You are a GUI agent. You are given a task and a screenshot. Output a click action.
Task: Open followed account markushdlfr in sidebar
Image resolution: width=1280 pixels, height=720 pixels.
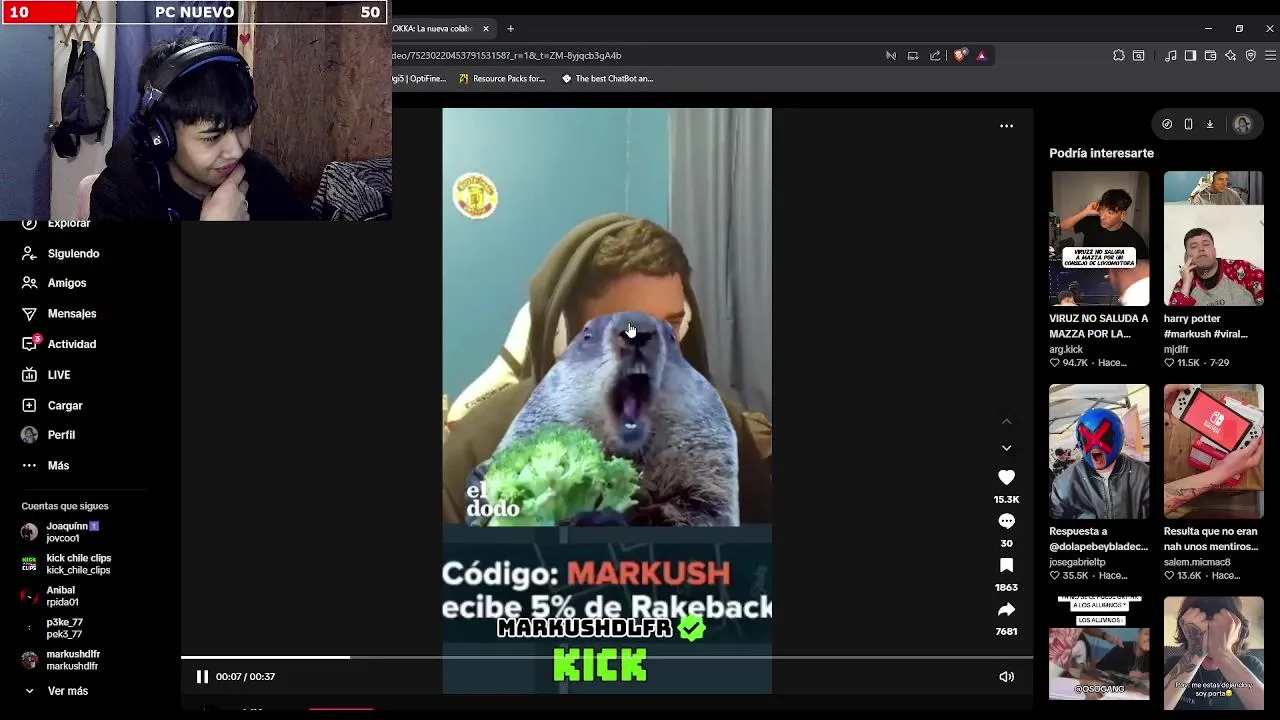(61, 660)
